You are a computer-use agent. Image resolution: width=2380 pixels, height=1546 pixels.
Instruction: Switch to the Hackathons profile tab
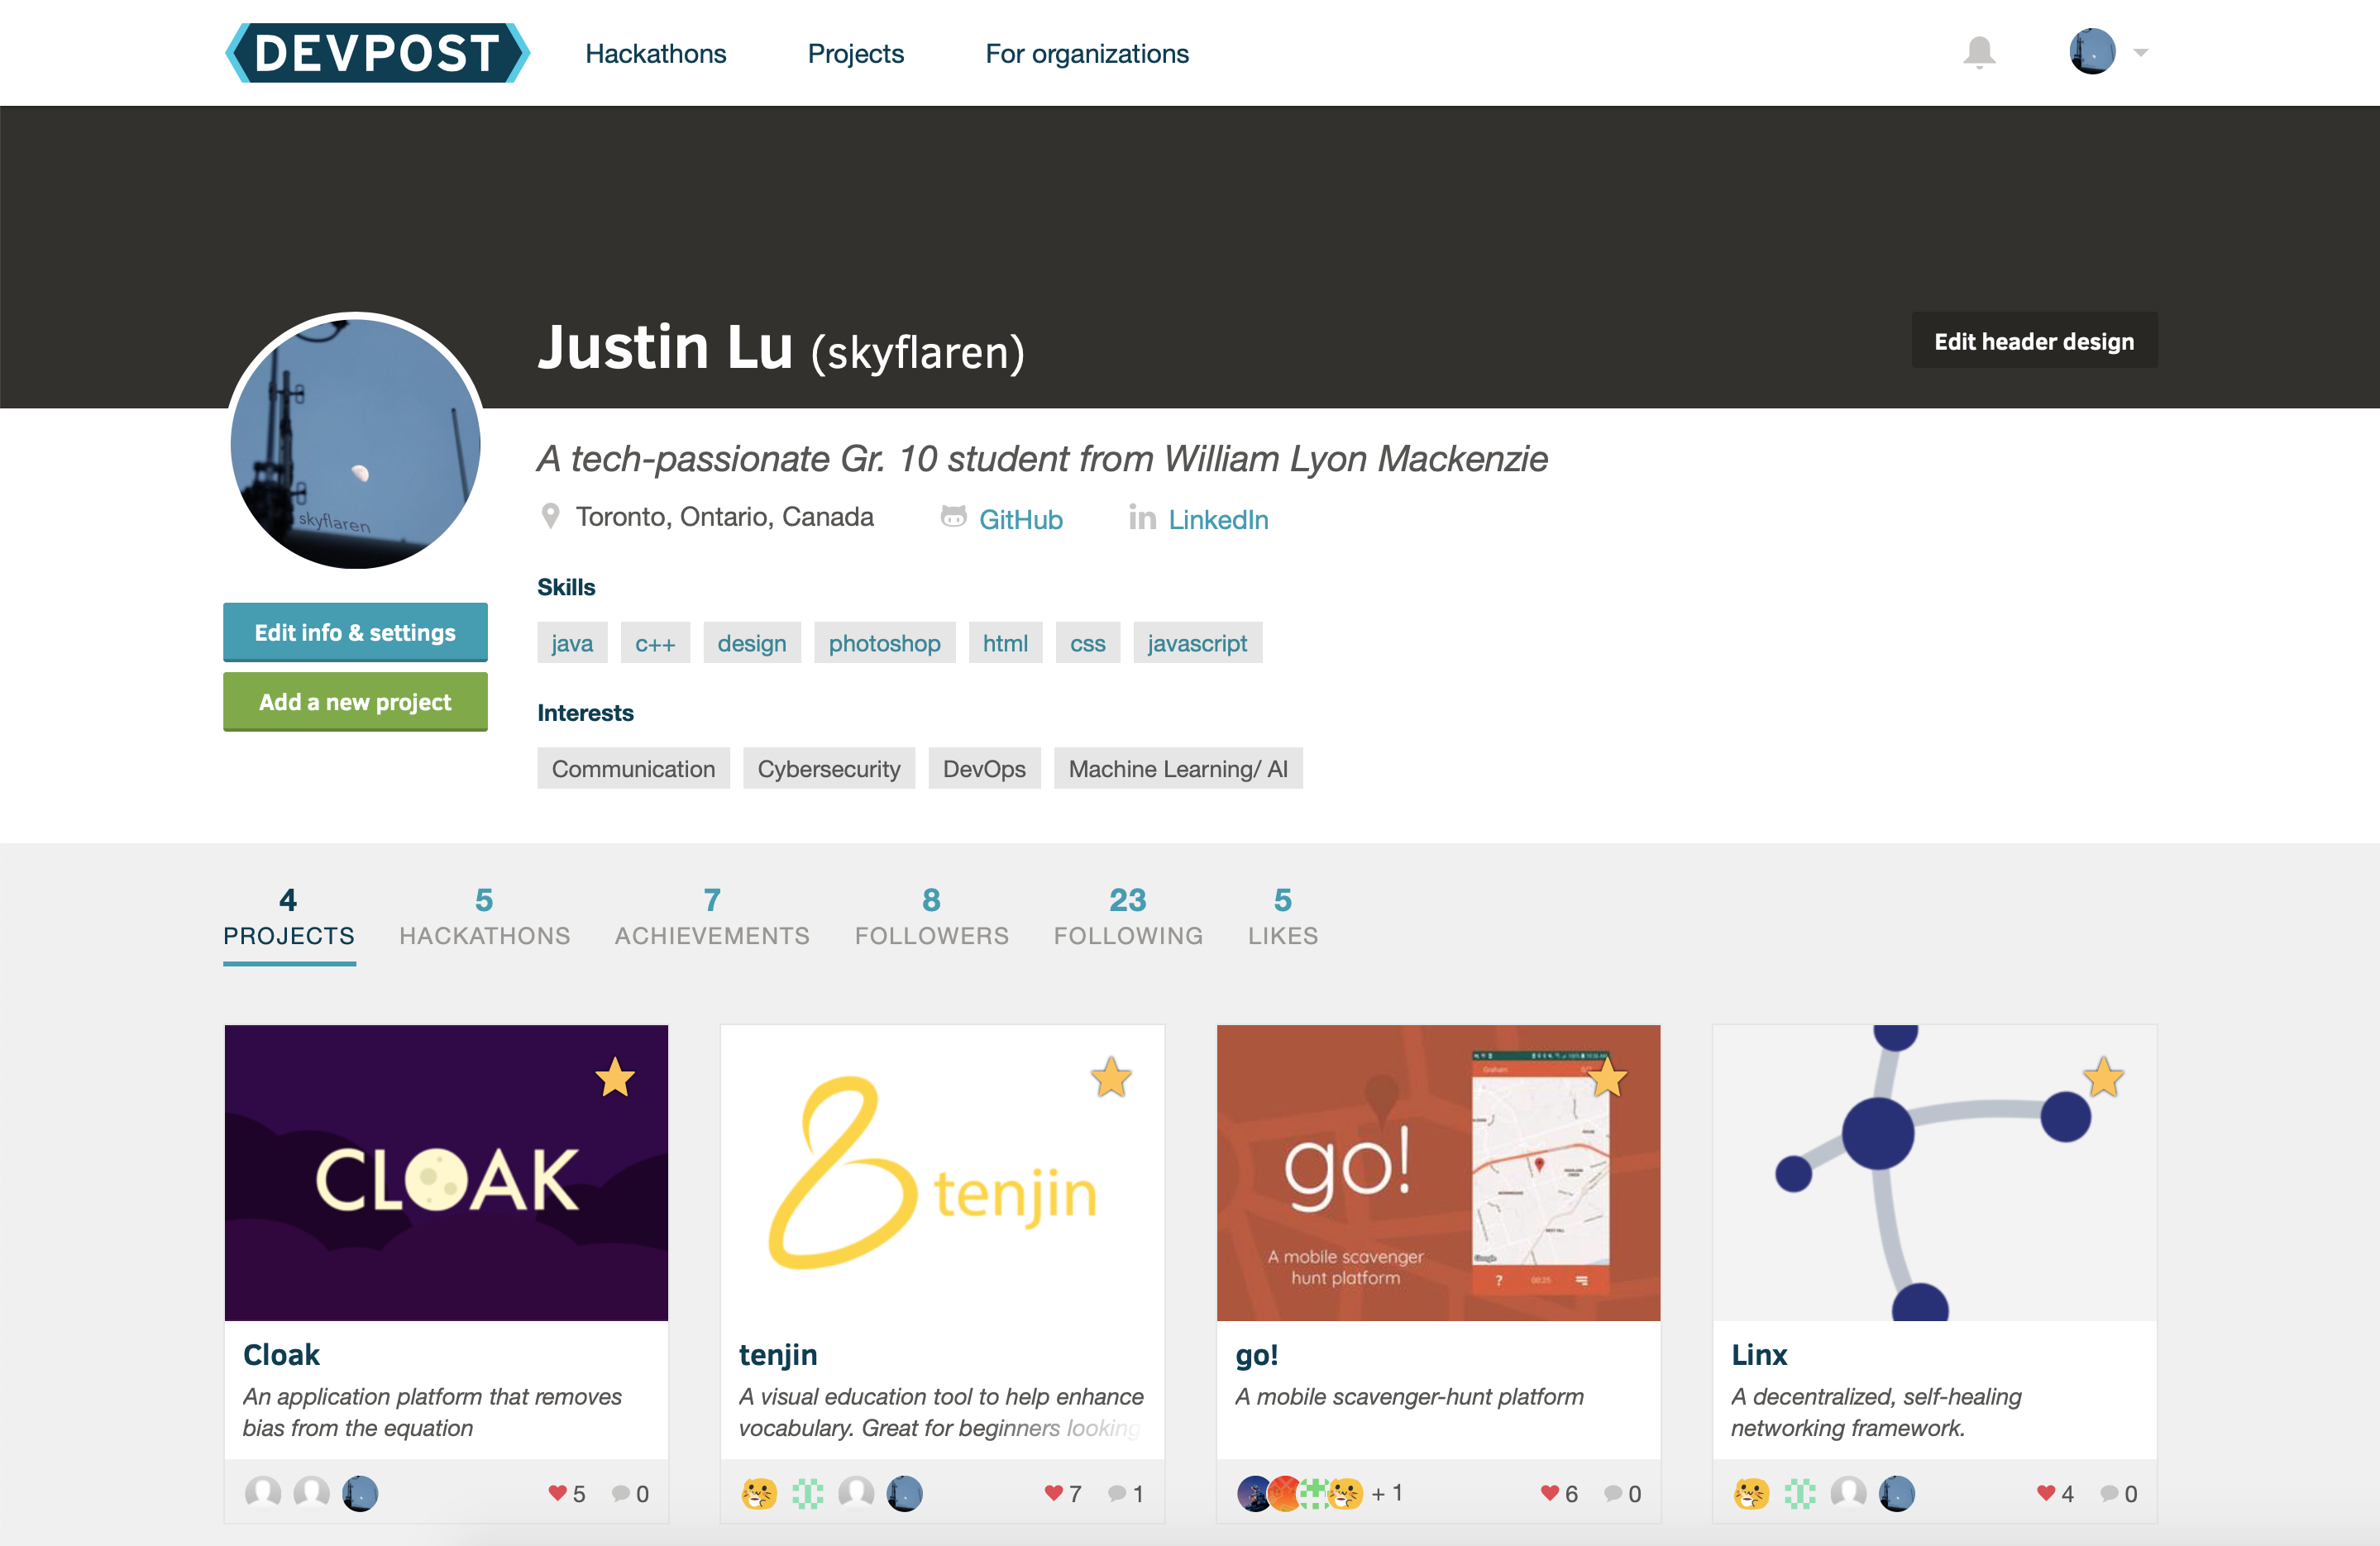(484, 917)
